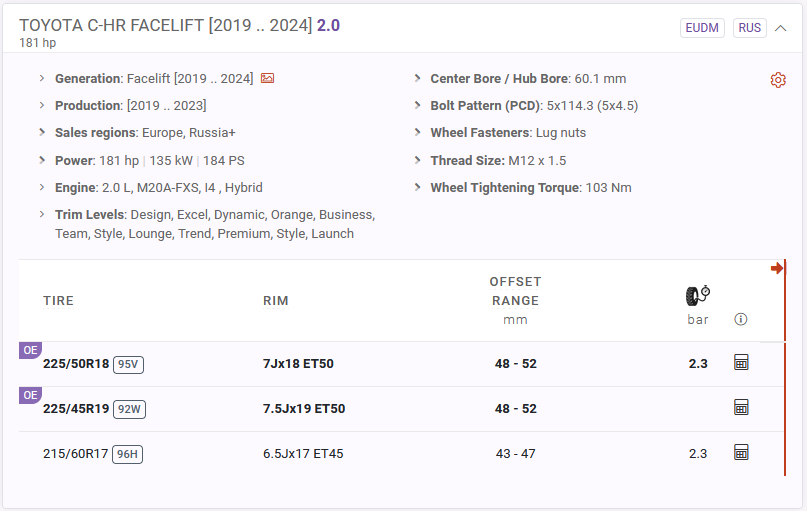
Task: Expand the Generation detail chevron
Action: [x=42, y=78]
